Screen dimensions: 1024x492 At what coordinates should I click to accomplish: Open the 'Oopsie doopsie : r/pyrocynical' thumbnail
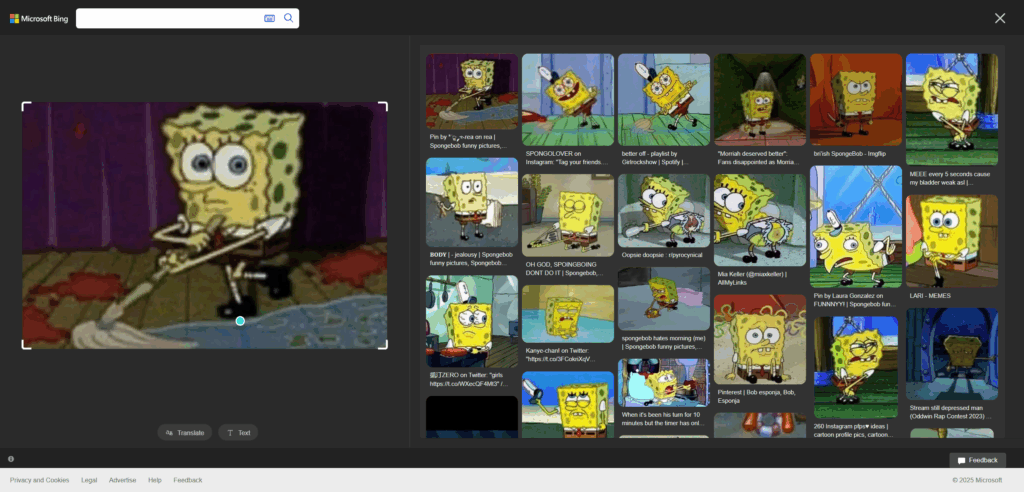point(664,210)
